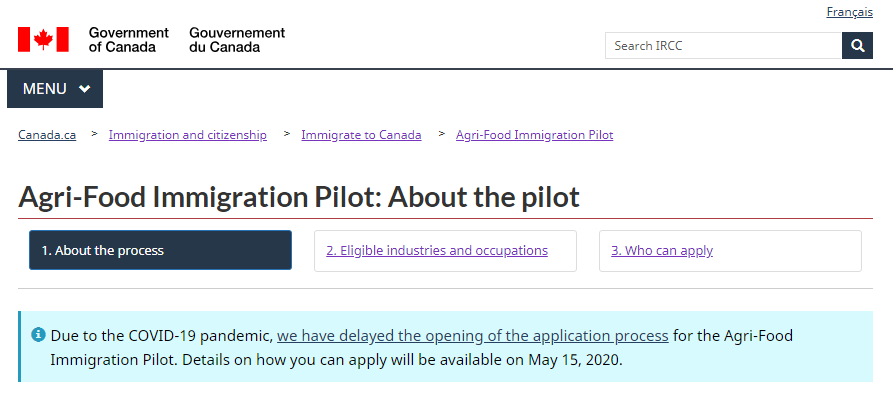
Task: Click the blue info icon in the alert
Action: point(38,335)
